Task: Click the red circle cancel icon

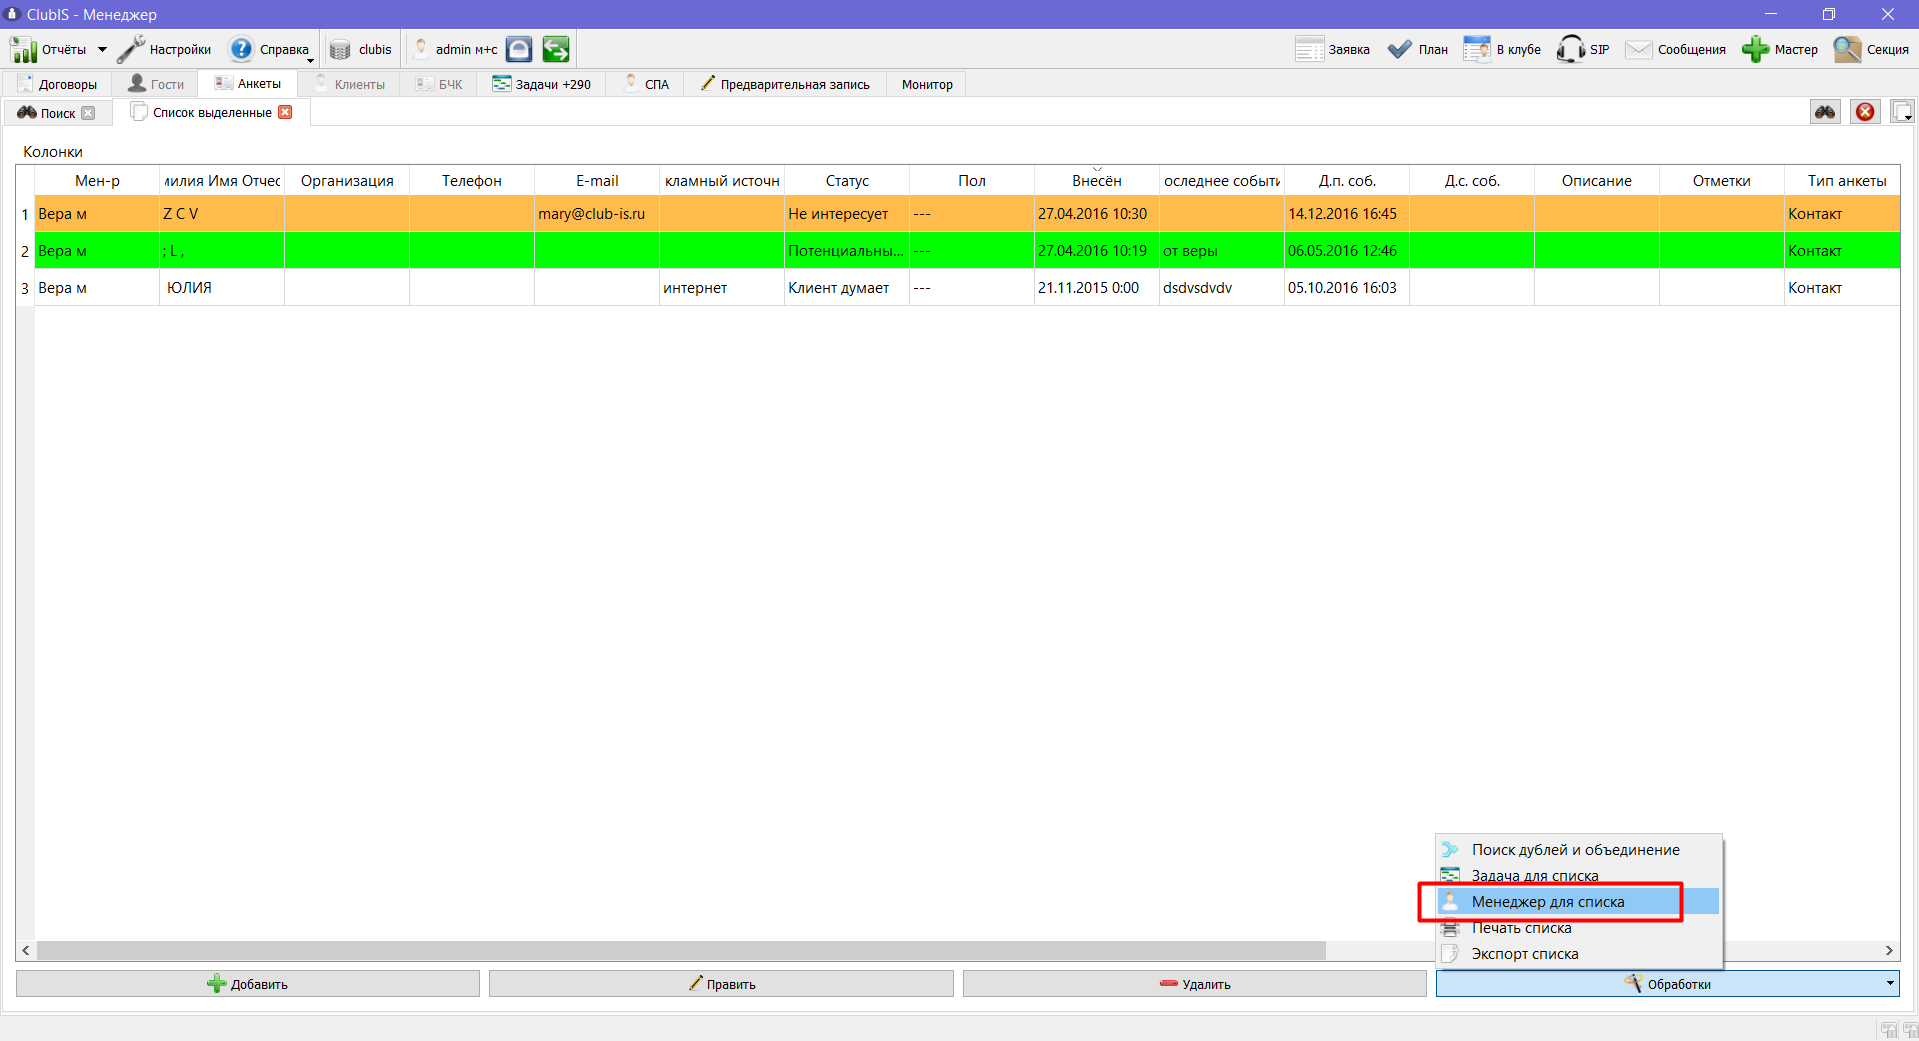Action: pos(1865,112)
